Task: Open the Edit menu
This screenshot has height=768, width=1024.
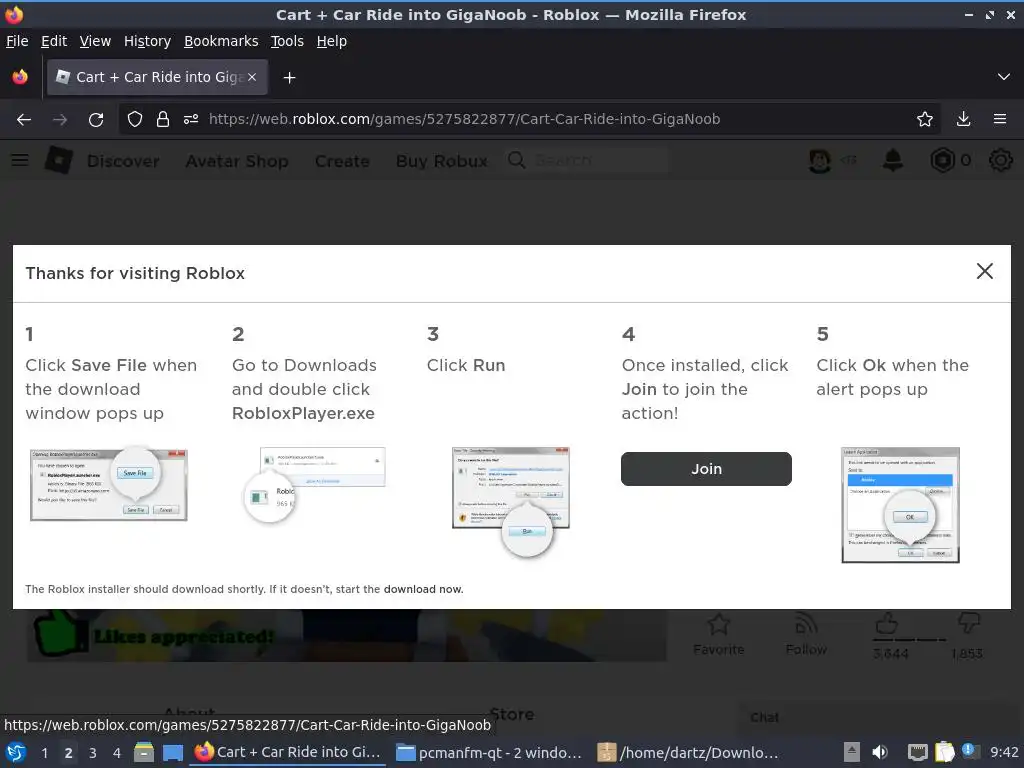Action: click(x=54, y=41)
